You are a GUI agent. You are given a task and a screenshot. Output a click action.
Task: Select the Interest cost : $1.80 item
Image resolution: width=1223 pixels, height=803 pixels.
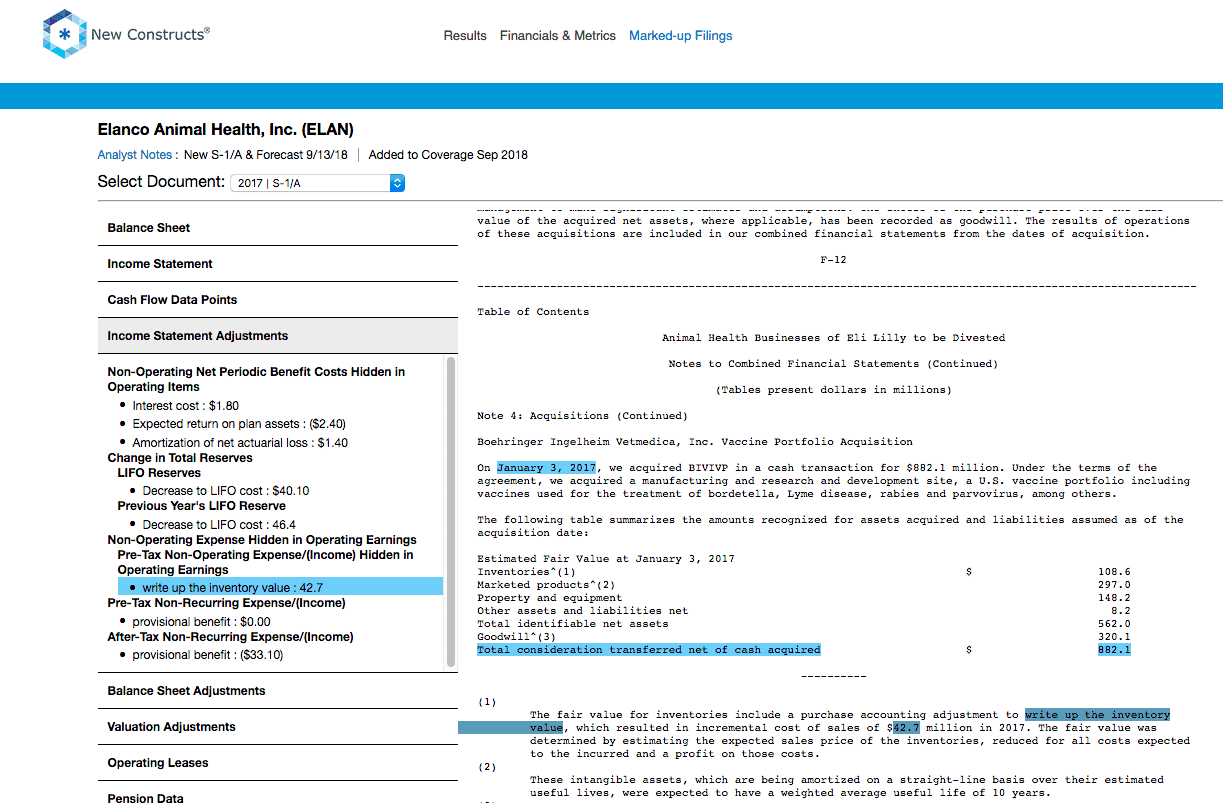(185, 406)
